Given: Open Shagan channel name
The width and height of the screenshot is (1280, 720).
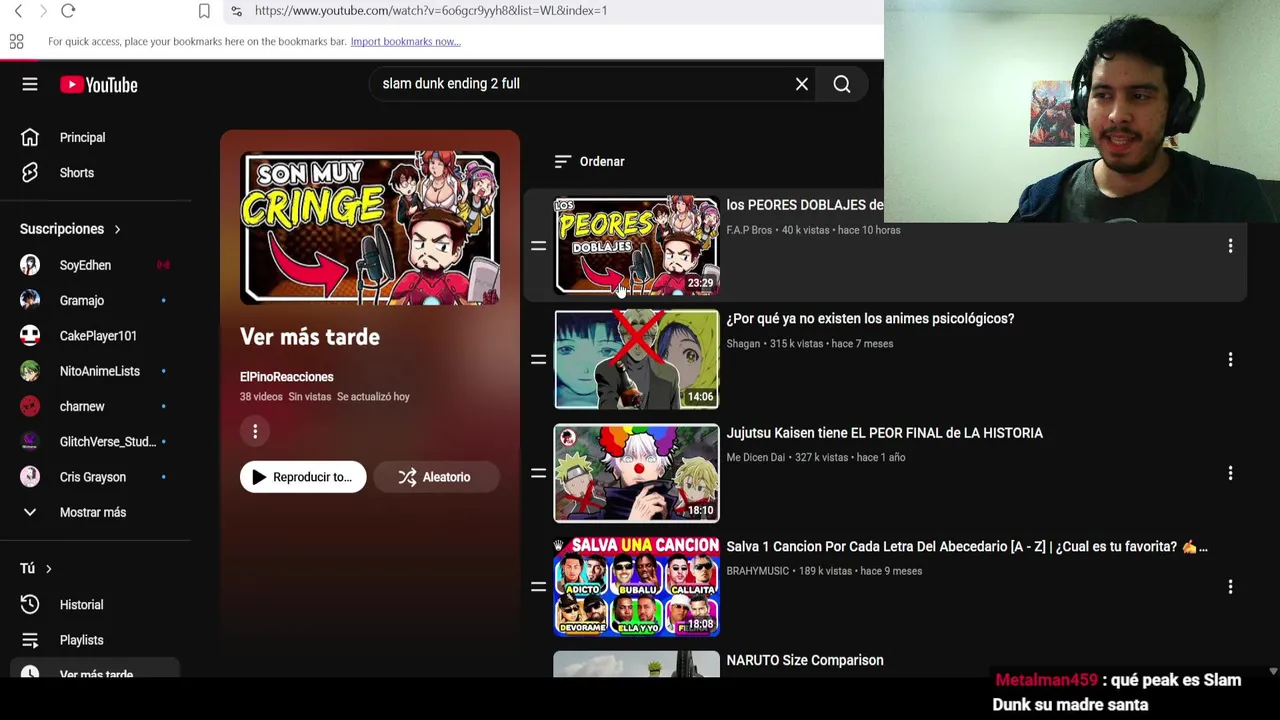Looking at the screenshot, I should point(743,344).
